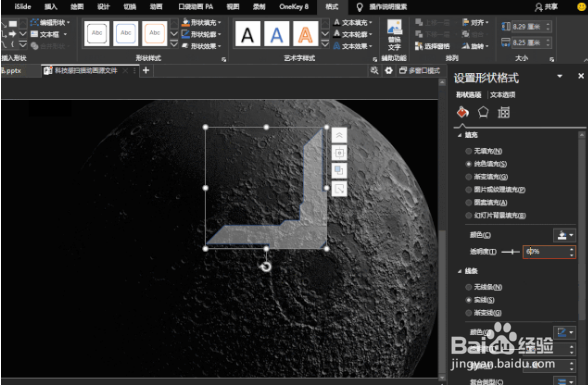The width and height of the screenshot is (588, 385).
Task: Click the Alt Text (替换文字) button
Action: (394, 34)
